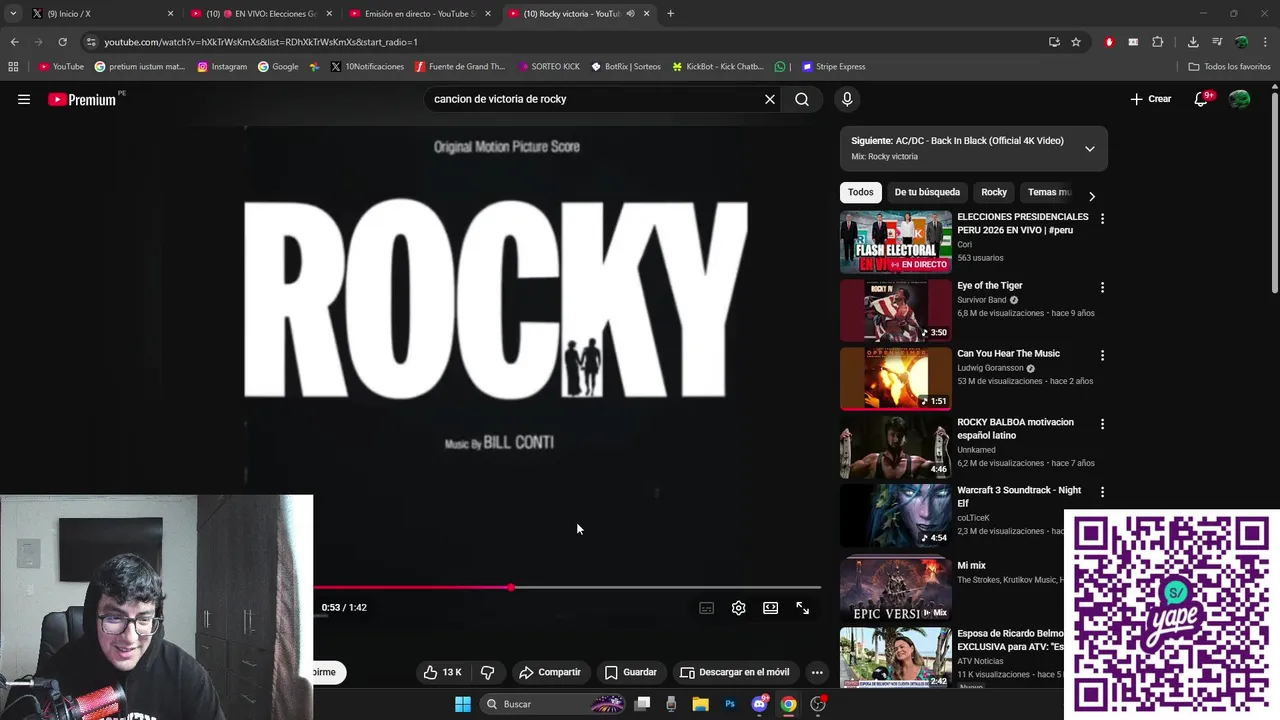Click Descargar en el móvil
Viewport: 1280px width, 720px height.
pos(735,672)
